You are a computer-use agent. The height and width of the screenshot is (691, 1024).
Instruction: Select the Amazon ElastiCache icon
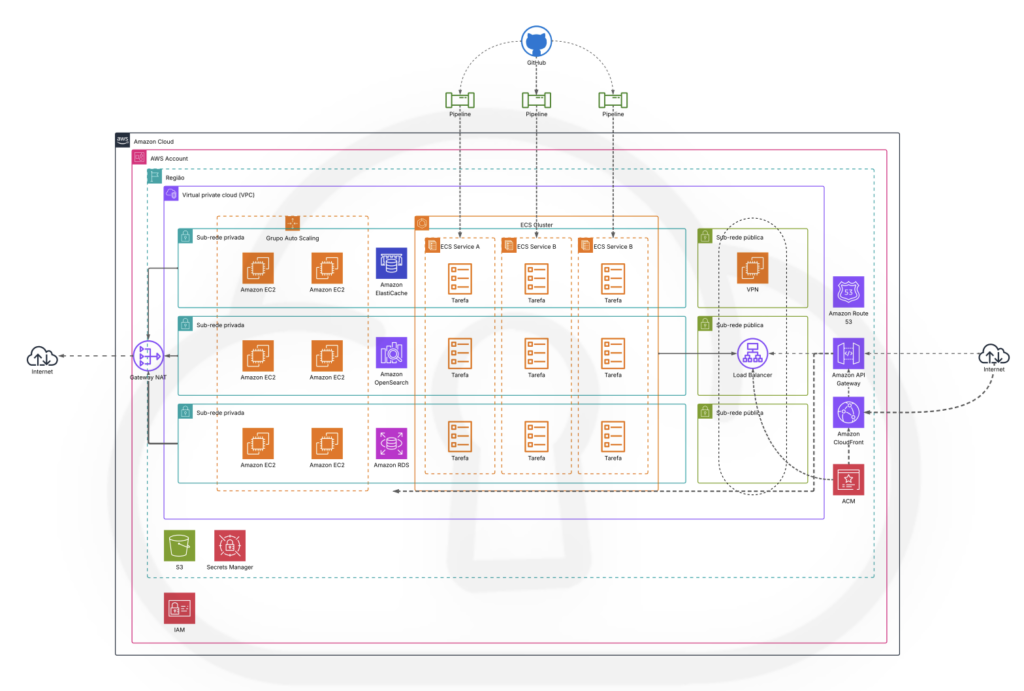[x=391, y=264]
